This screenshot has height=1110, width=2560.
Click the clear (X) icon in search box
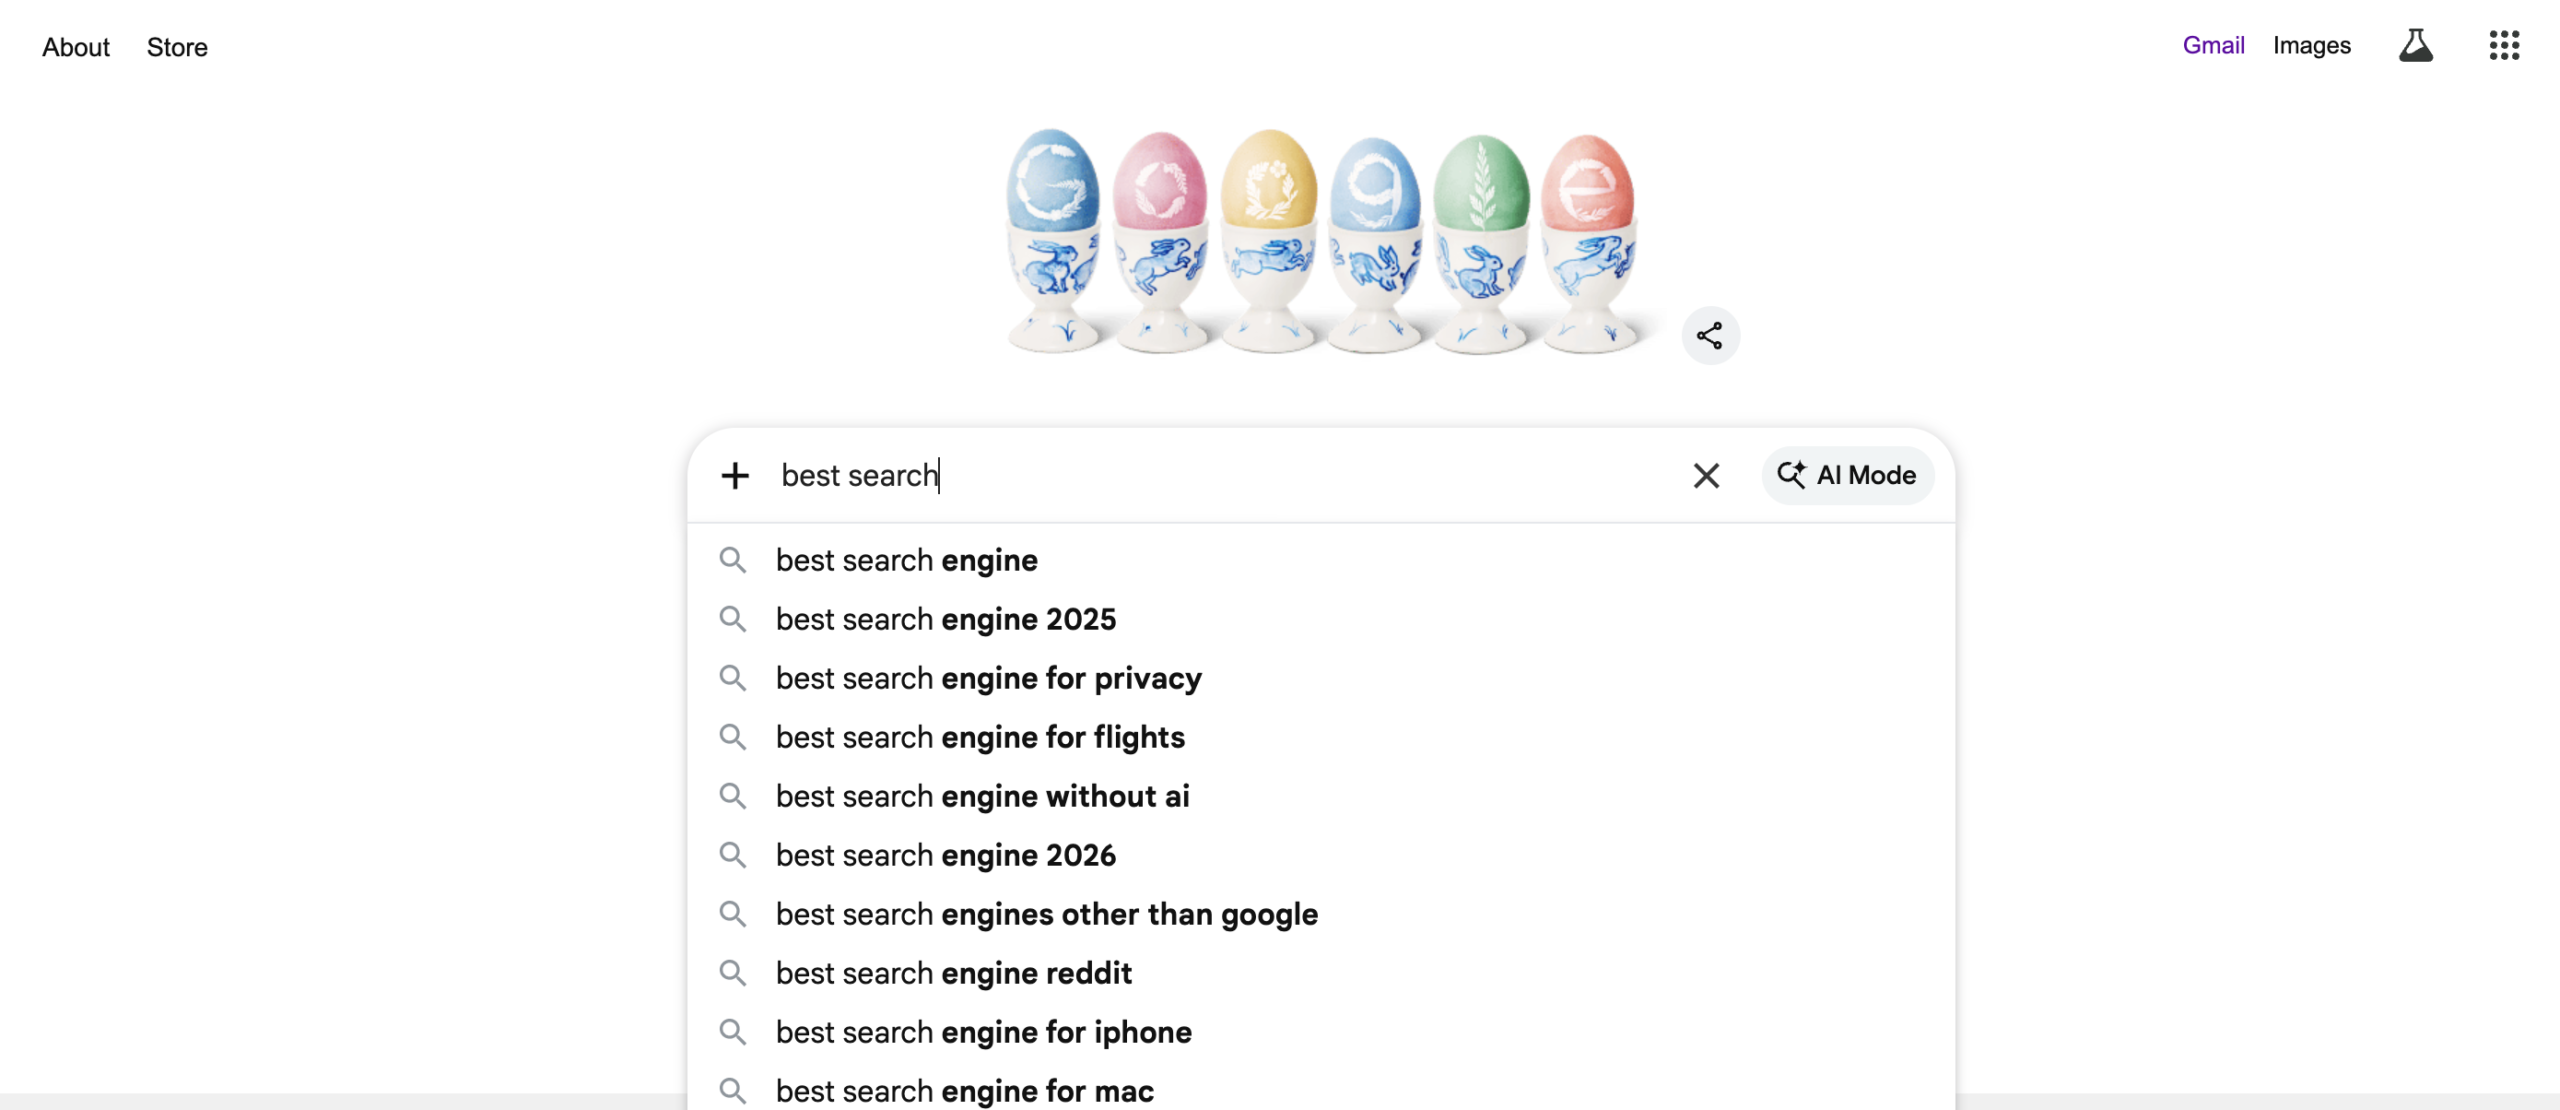pos(1706,475)
